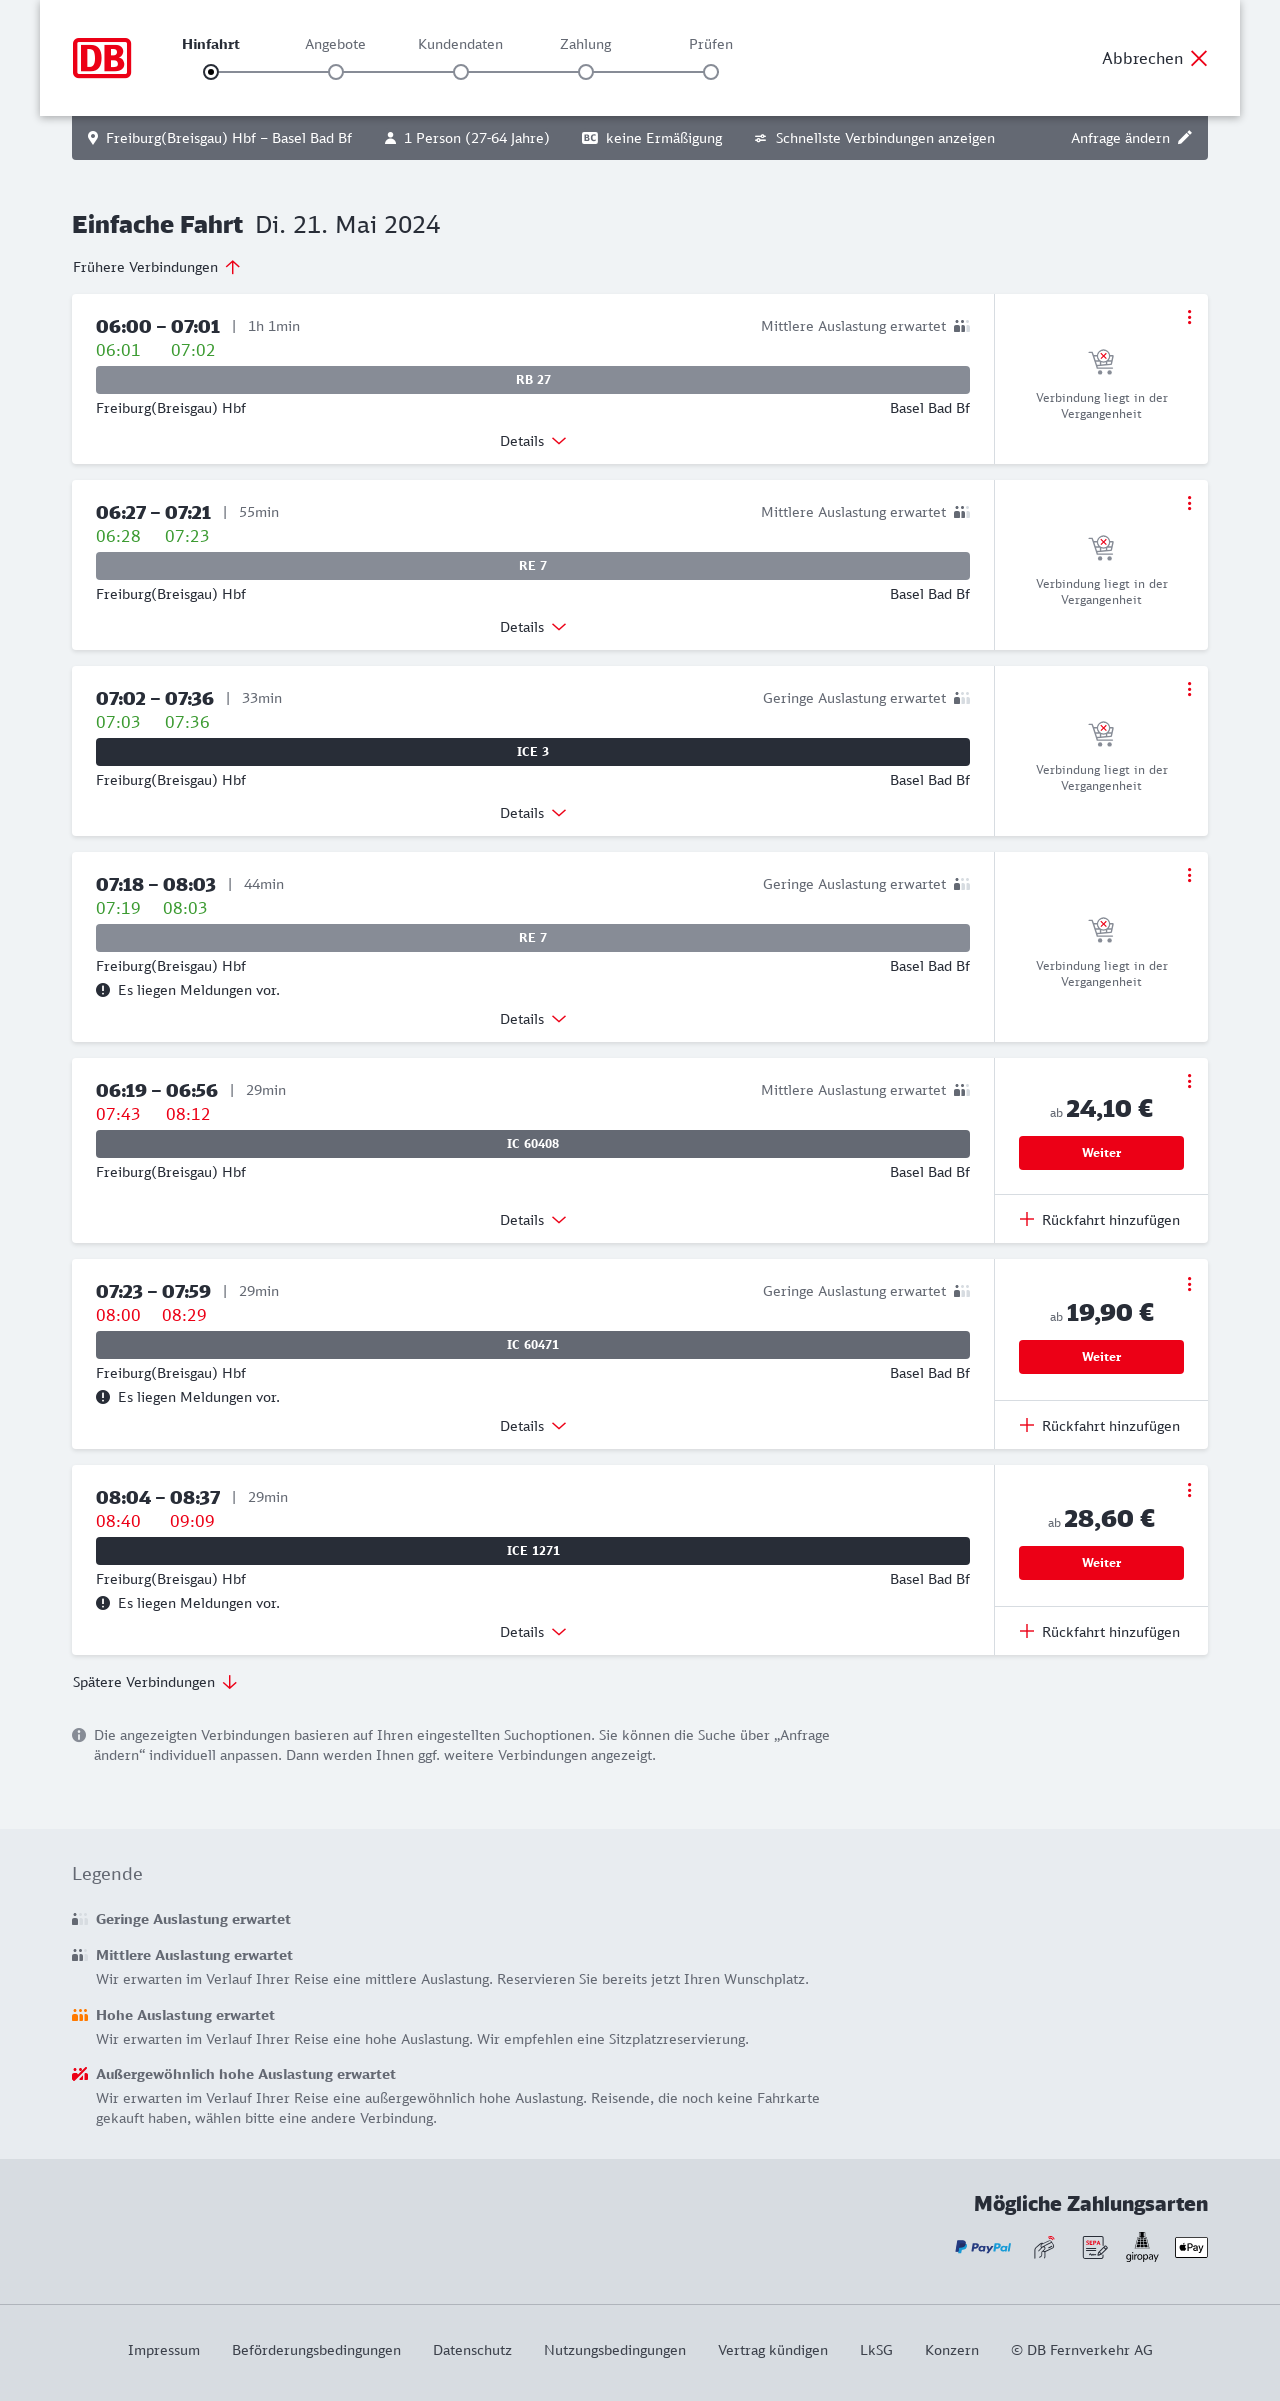Click the Angebote step circle
The image size is (1280, 2401).
[x=336, y=72]
